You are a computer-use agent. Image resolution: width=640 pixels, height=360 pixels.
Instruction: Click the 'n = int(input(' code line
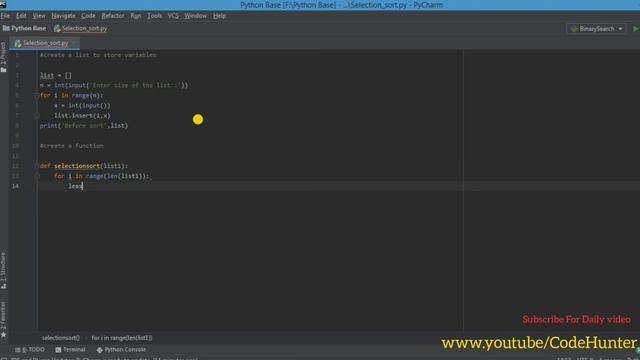coord(114,85)
